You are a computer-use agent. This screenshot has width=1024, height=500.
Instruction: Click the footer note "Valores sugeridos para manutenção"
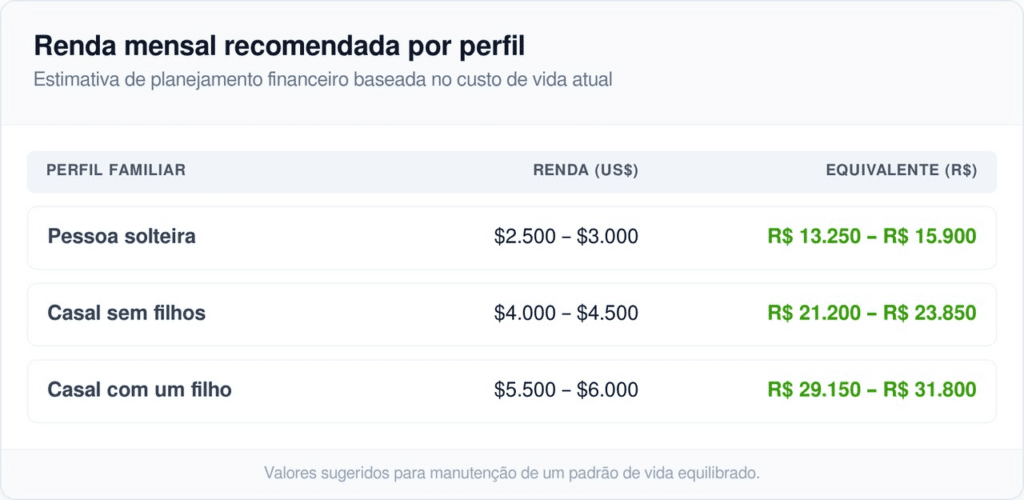click(x=512, y=472)
